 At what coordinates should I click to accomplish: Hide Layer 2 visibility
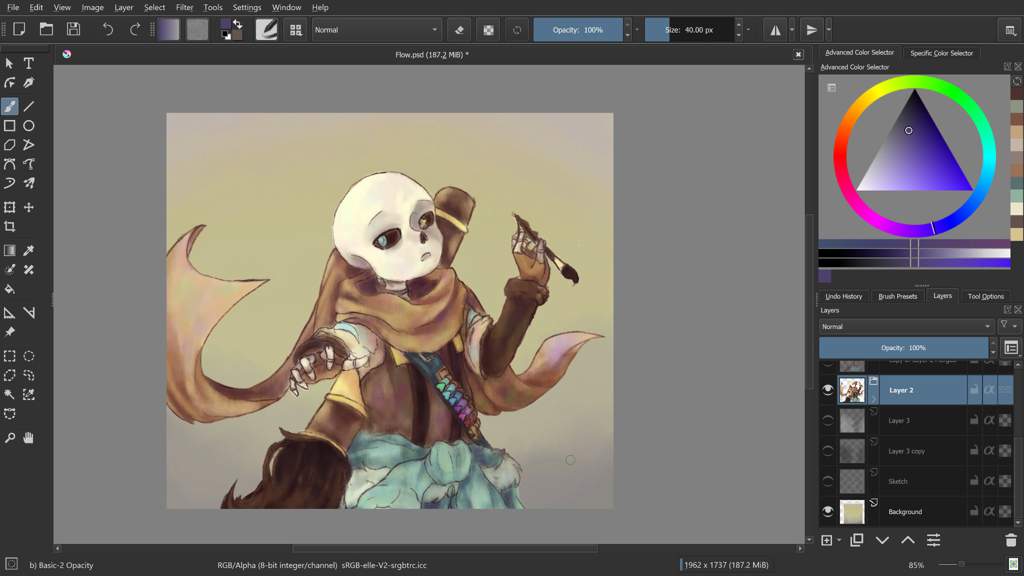pyautogui.click(x=828, y=390)
